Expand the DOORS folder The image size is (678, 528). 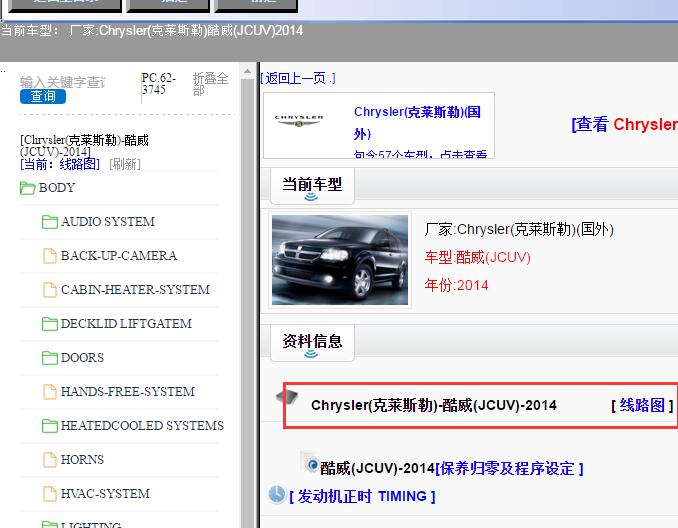click(82, 358)
